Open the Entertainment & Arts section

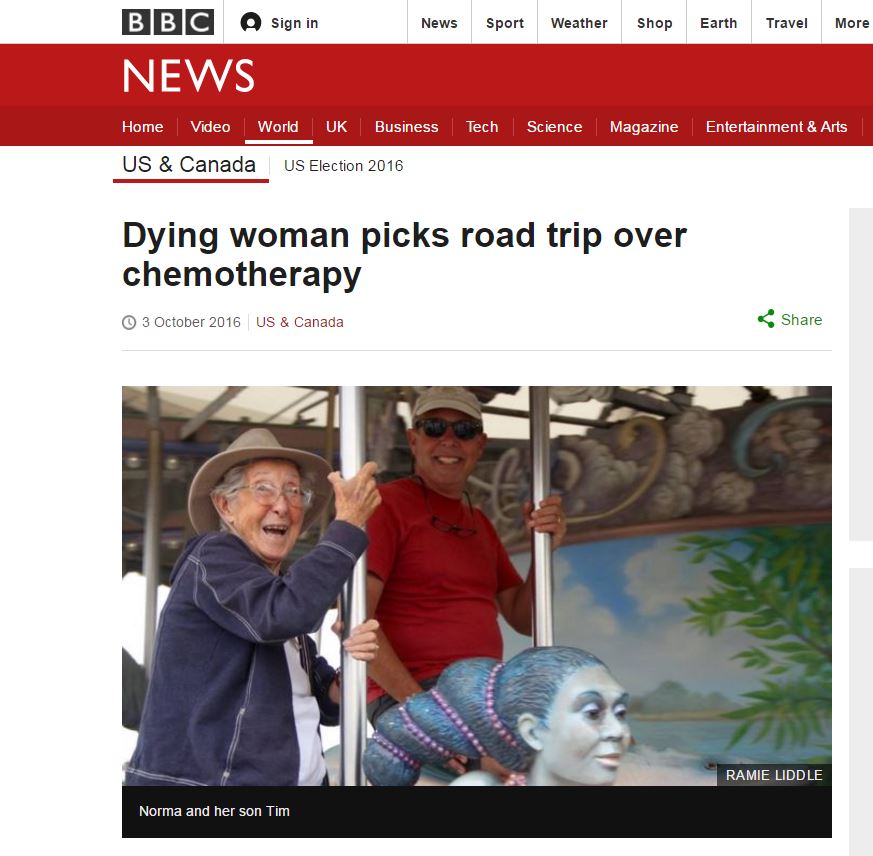[776, 127]
